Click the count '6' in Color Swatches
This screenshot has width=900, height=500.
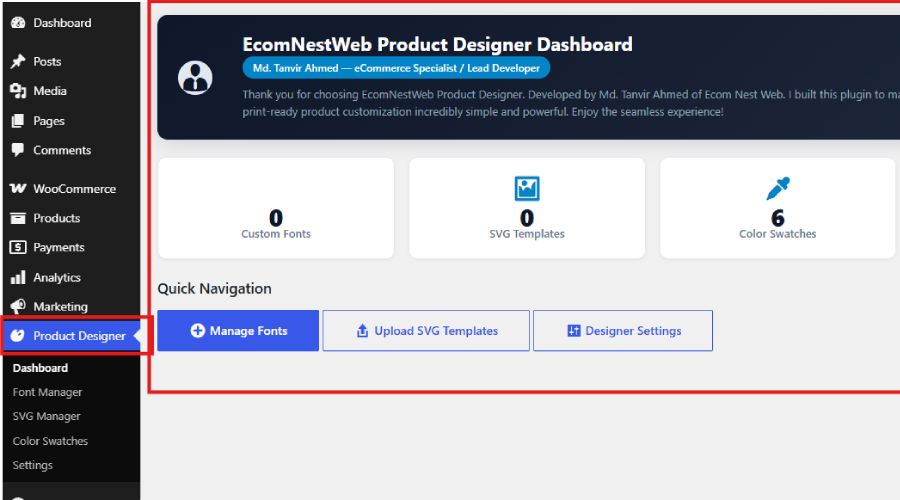(778, 218)
